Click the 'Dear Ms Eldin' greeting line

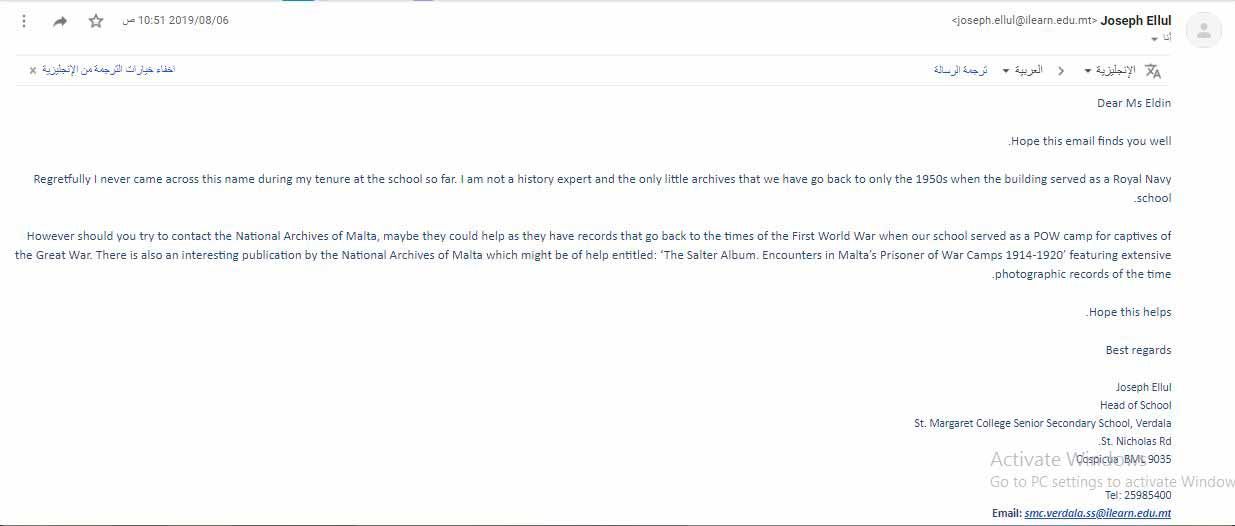pos(1134,103)
